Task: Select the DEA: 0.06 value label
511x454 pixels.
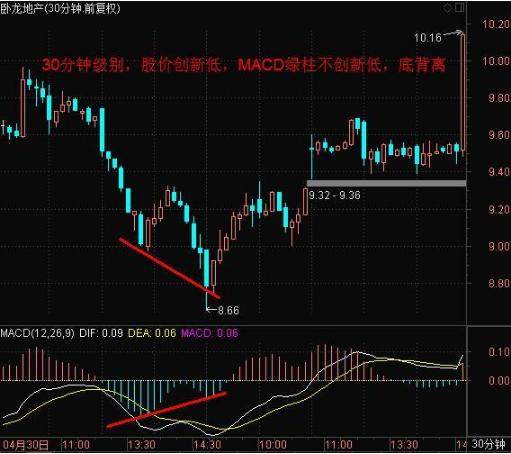Action: click(152, 333)
